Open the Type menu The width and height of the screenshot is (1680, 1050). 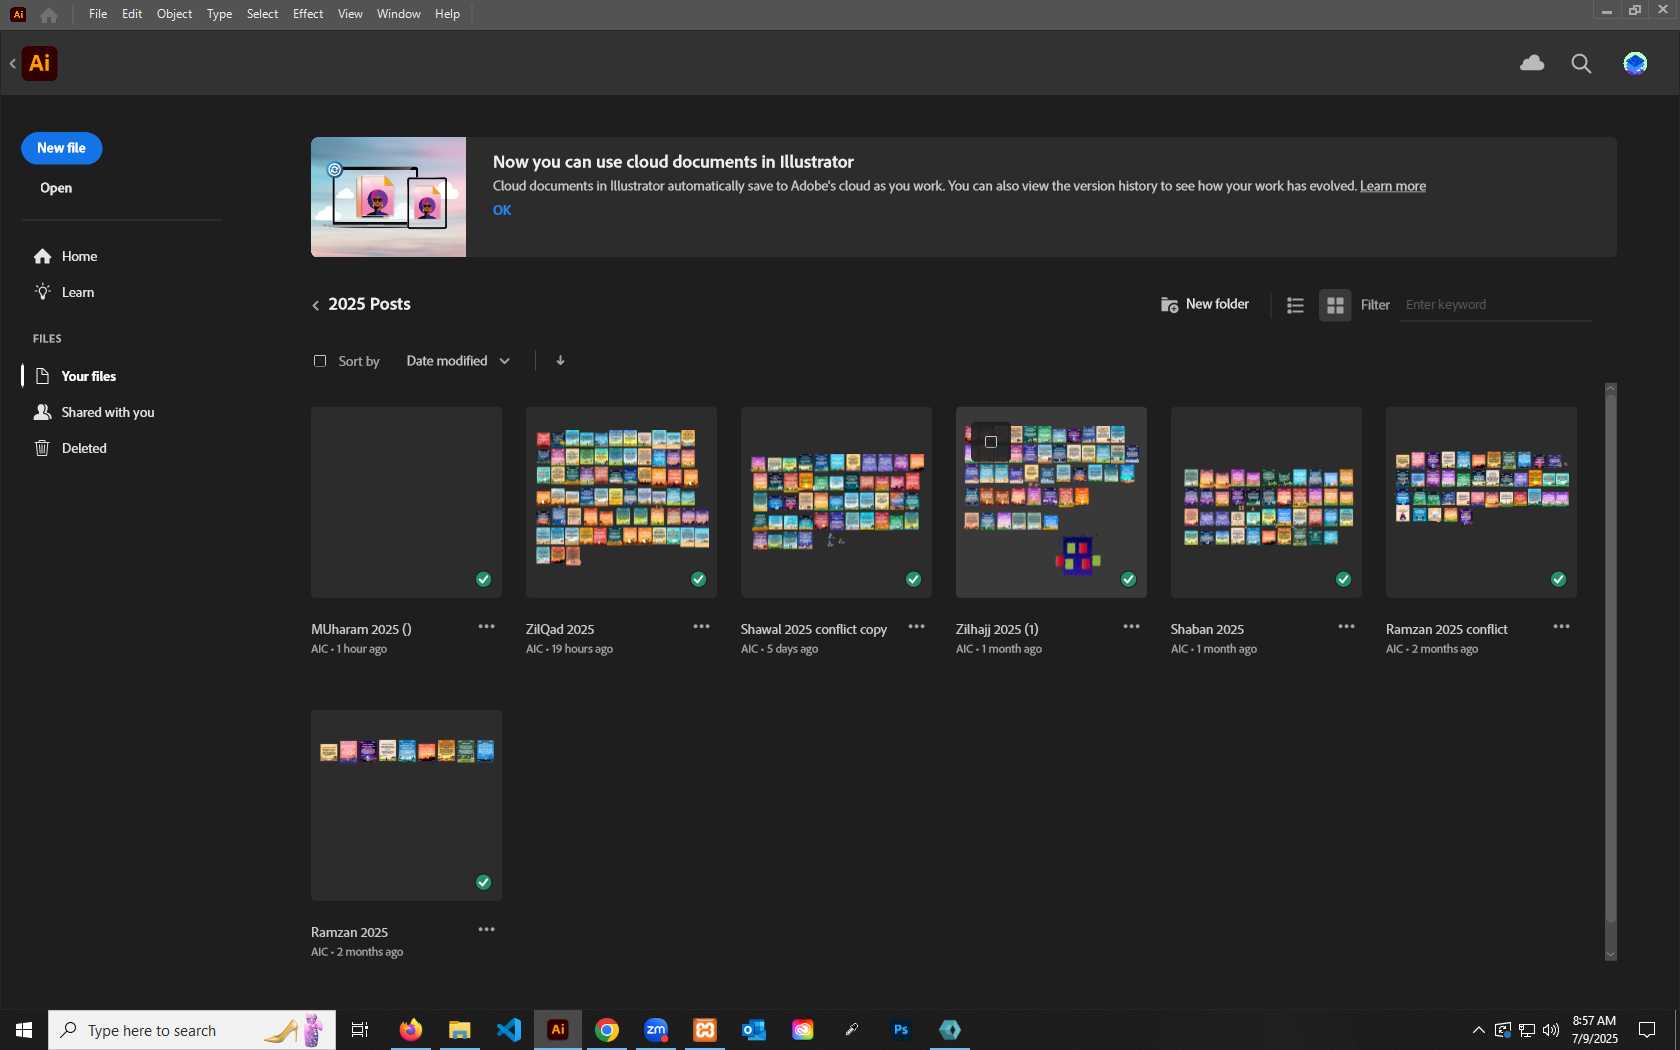tap(219, 14)
